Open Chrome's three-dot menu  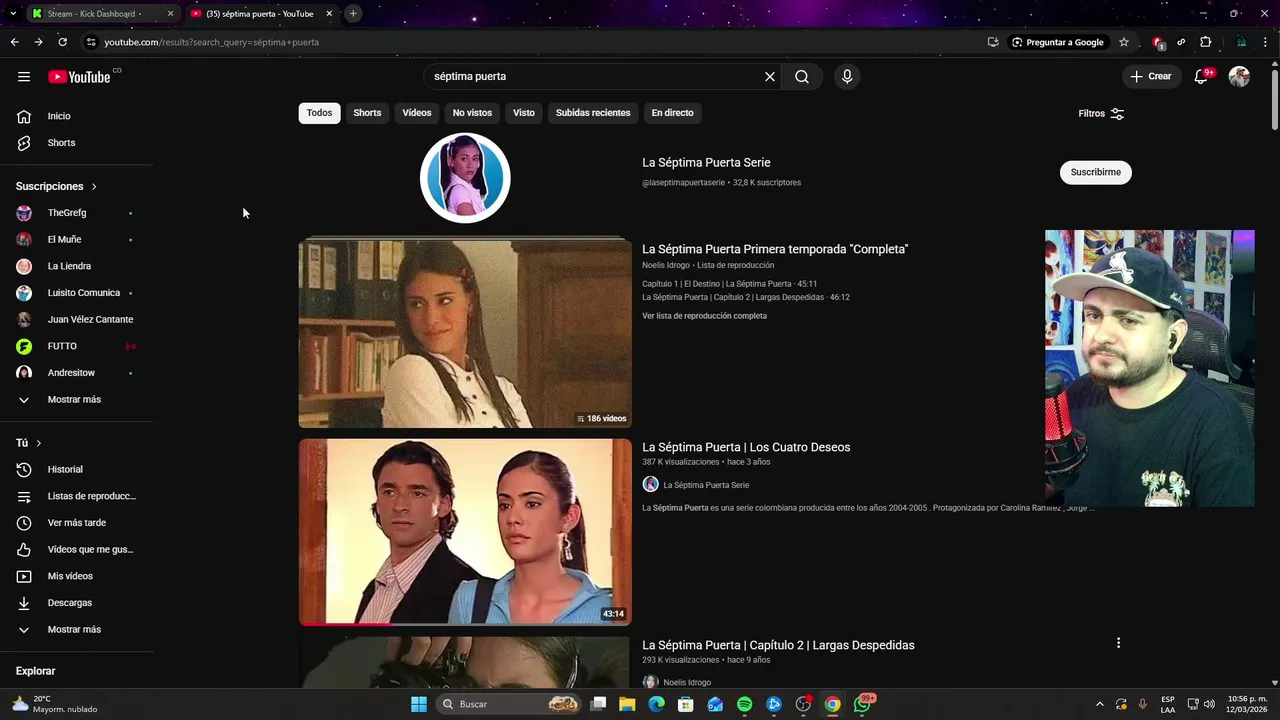pos(1266,42)
